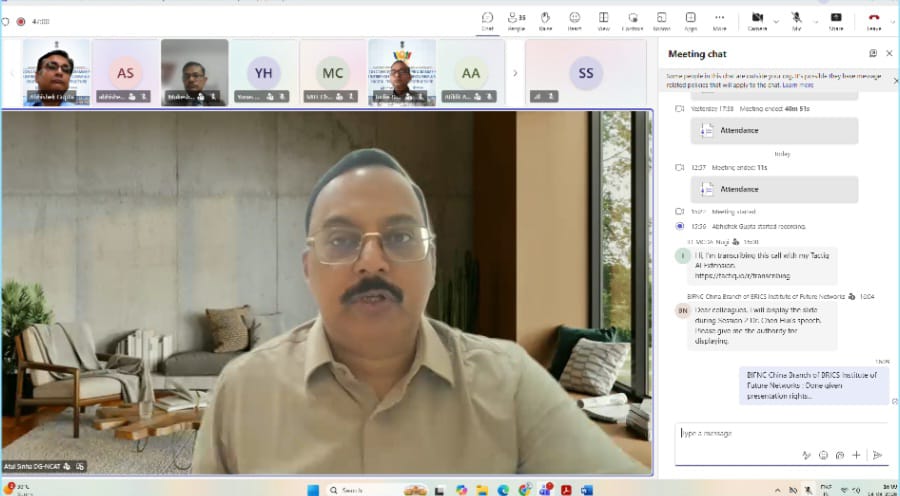
Task: Pop out the Meeting chat panel
Action: 873,53
